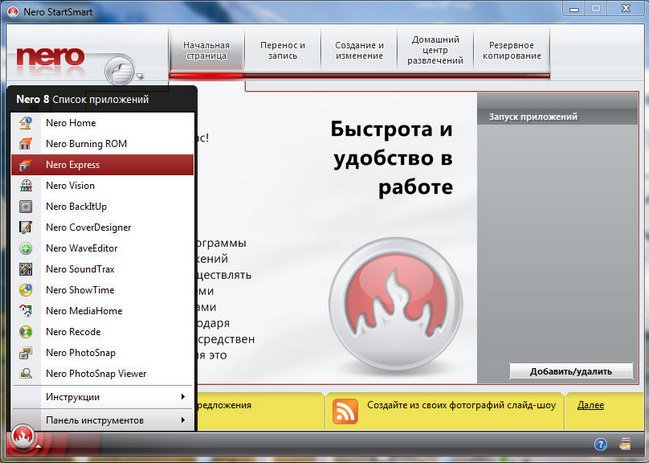Click the Nero Recode icon
649x463 pixels.
(26, 332)
